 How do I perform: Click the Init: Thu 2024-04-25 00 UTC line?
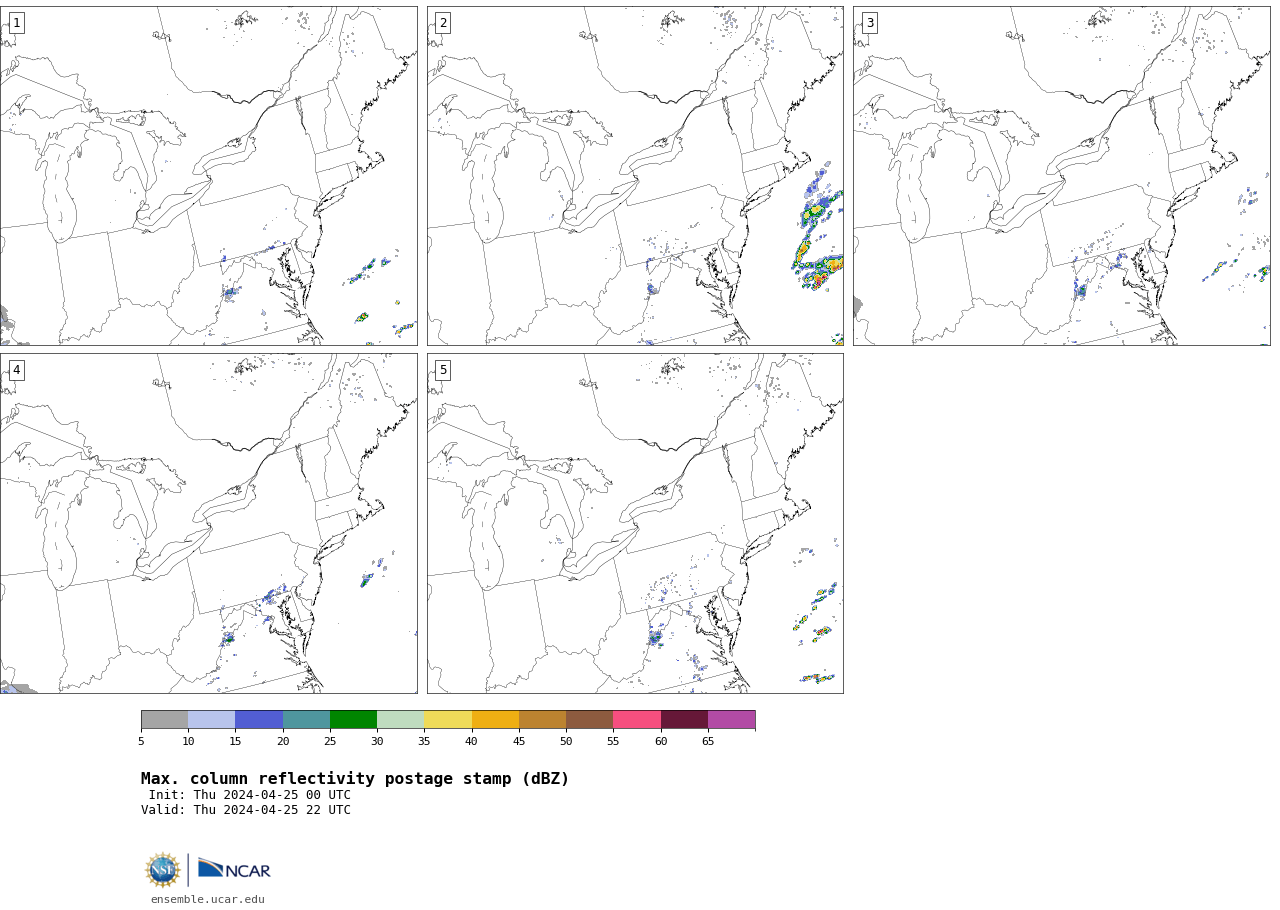[x=250, y=795]
